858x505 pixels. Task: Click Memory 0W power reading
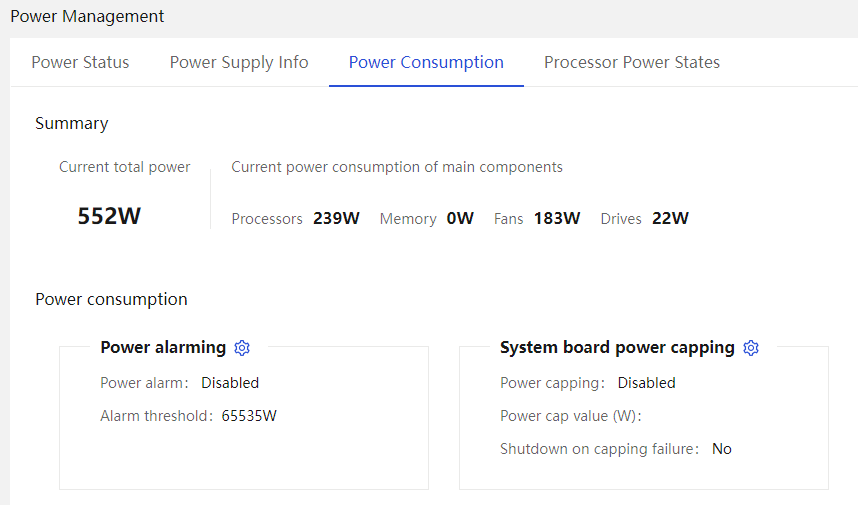460,218
